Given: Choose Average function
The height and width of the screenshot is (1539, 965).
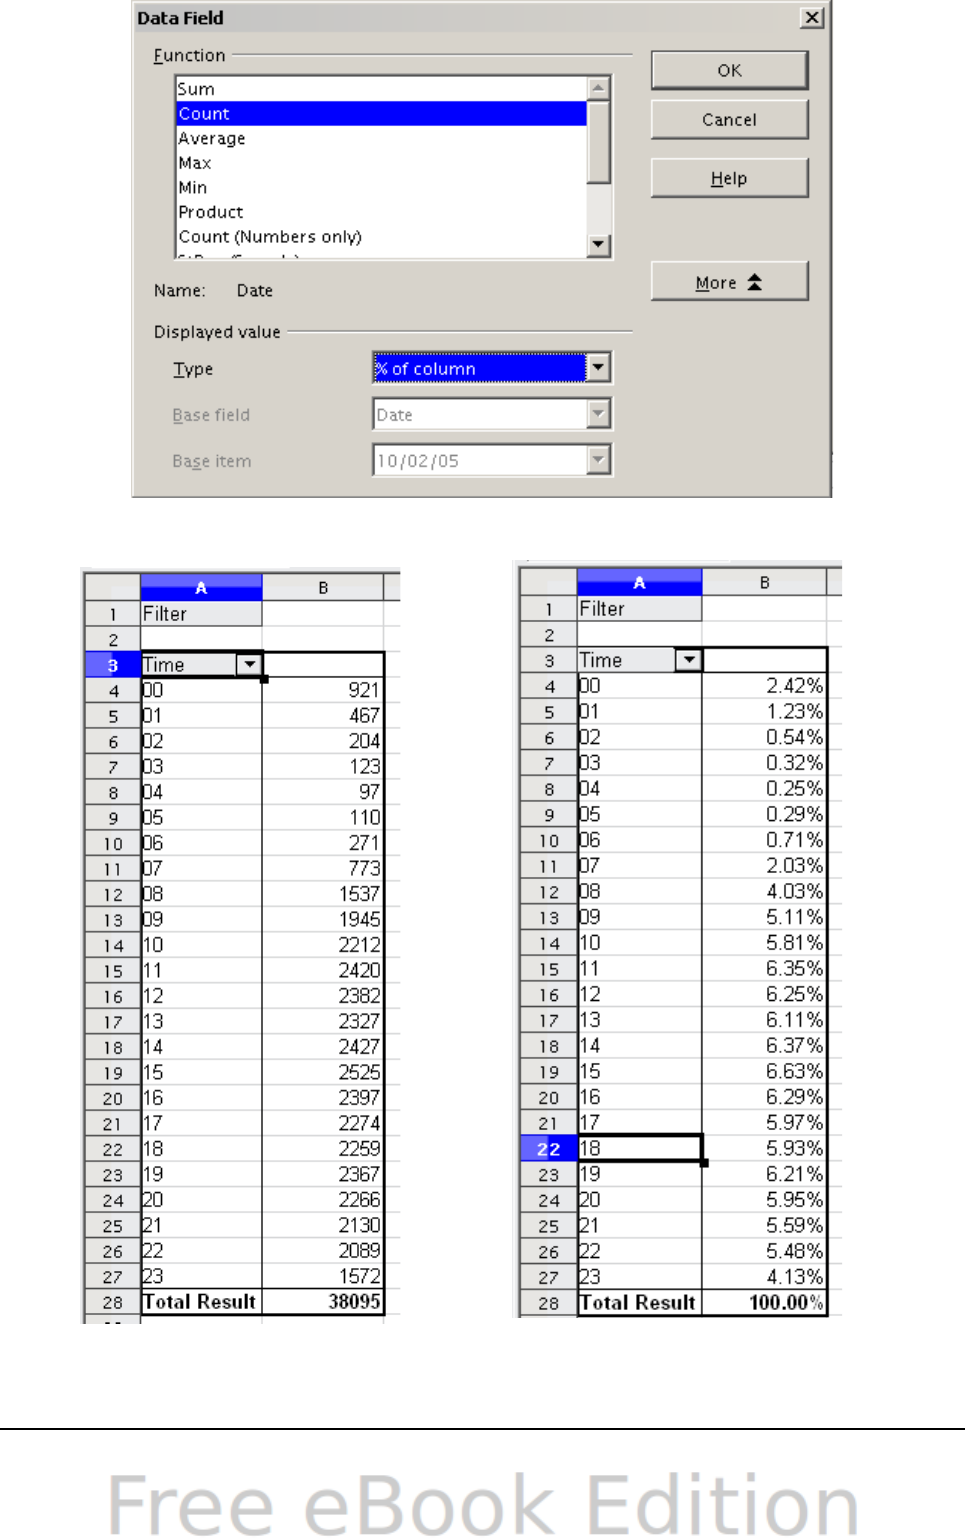Looking at the screenshot, I should (x=380, y=138).
